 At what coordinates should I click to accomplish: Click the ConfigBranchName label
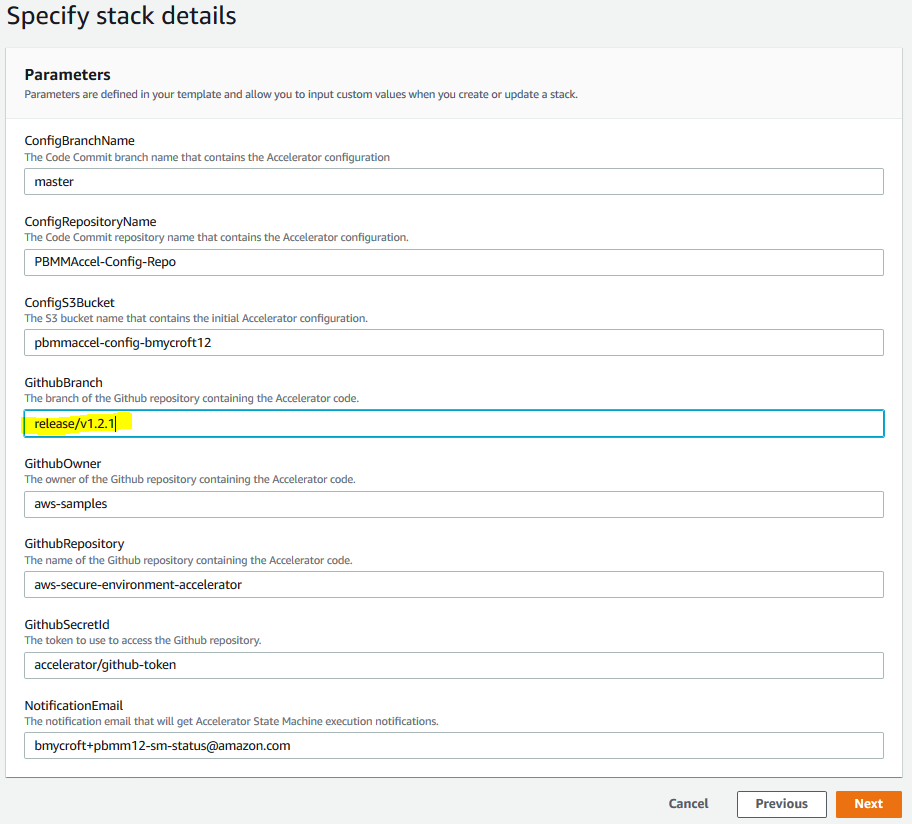[79, 141]
